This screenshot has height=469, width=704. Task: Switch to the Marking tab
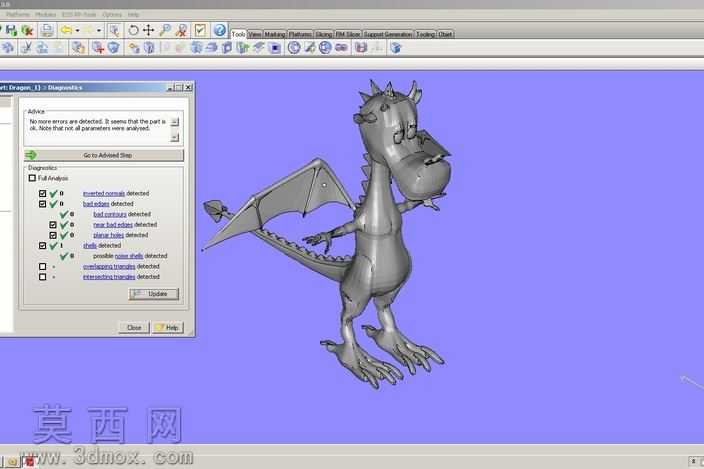tap(275, 34)
